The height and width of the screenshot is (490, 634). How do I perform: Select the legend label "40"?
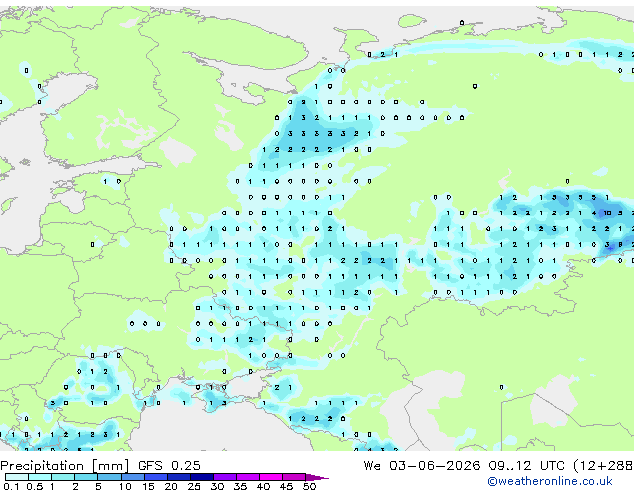coord(263,486)
